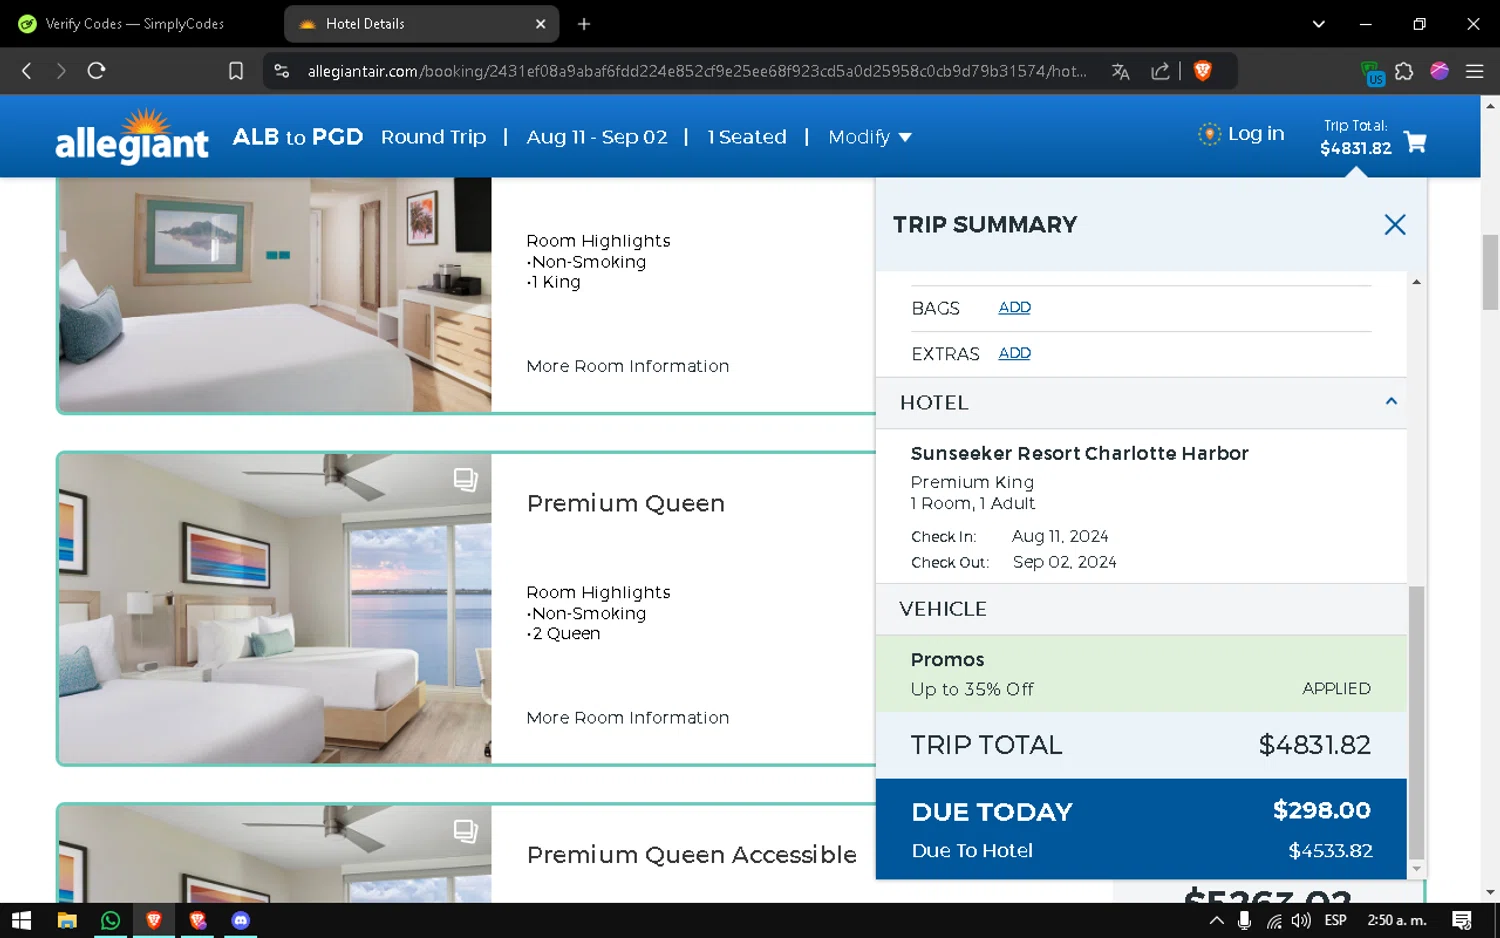Select the Hotel Details tab
This screenshot has height=938, width=1500.
click(420, 24)
